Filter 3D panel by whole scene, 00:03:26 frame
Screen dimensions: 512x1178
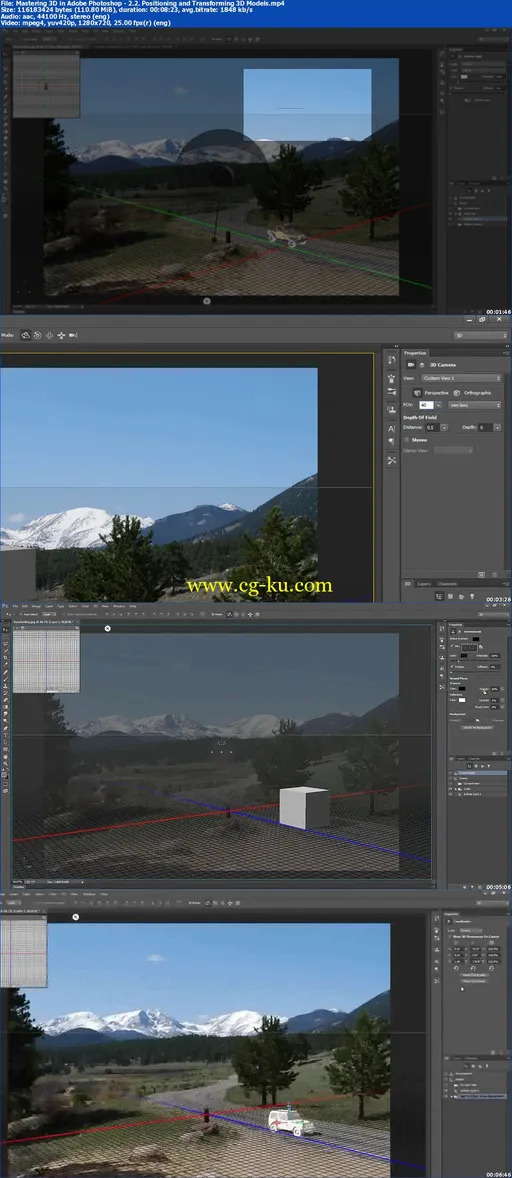(x=439, y=597)
